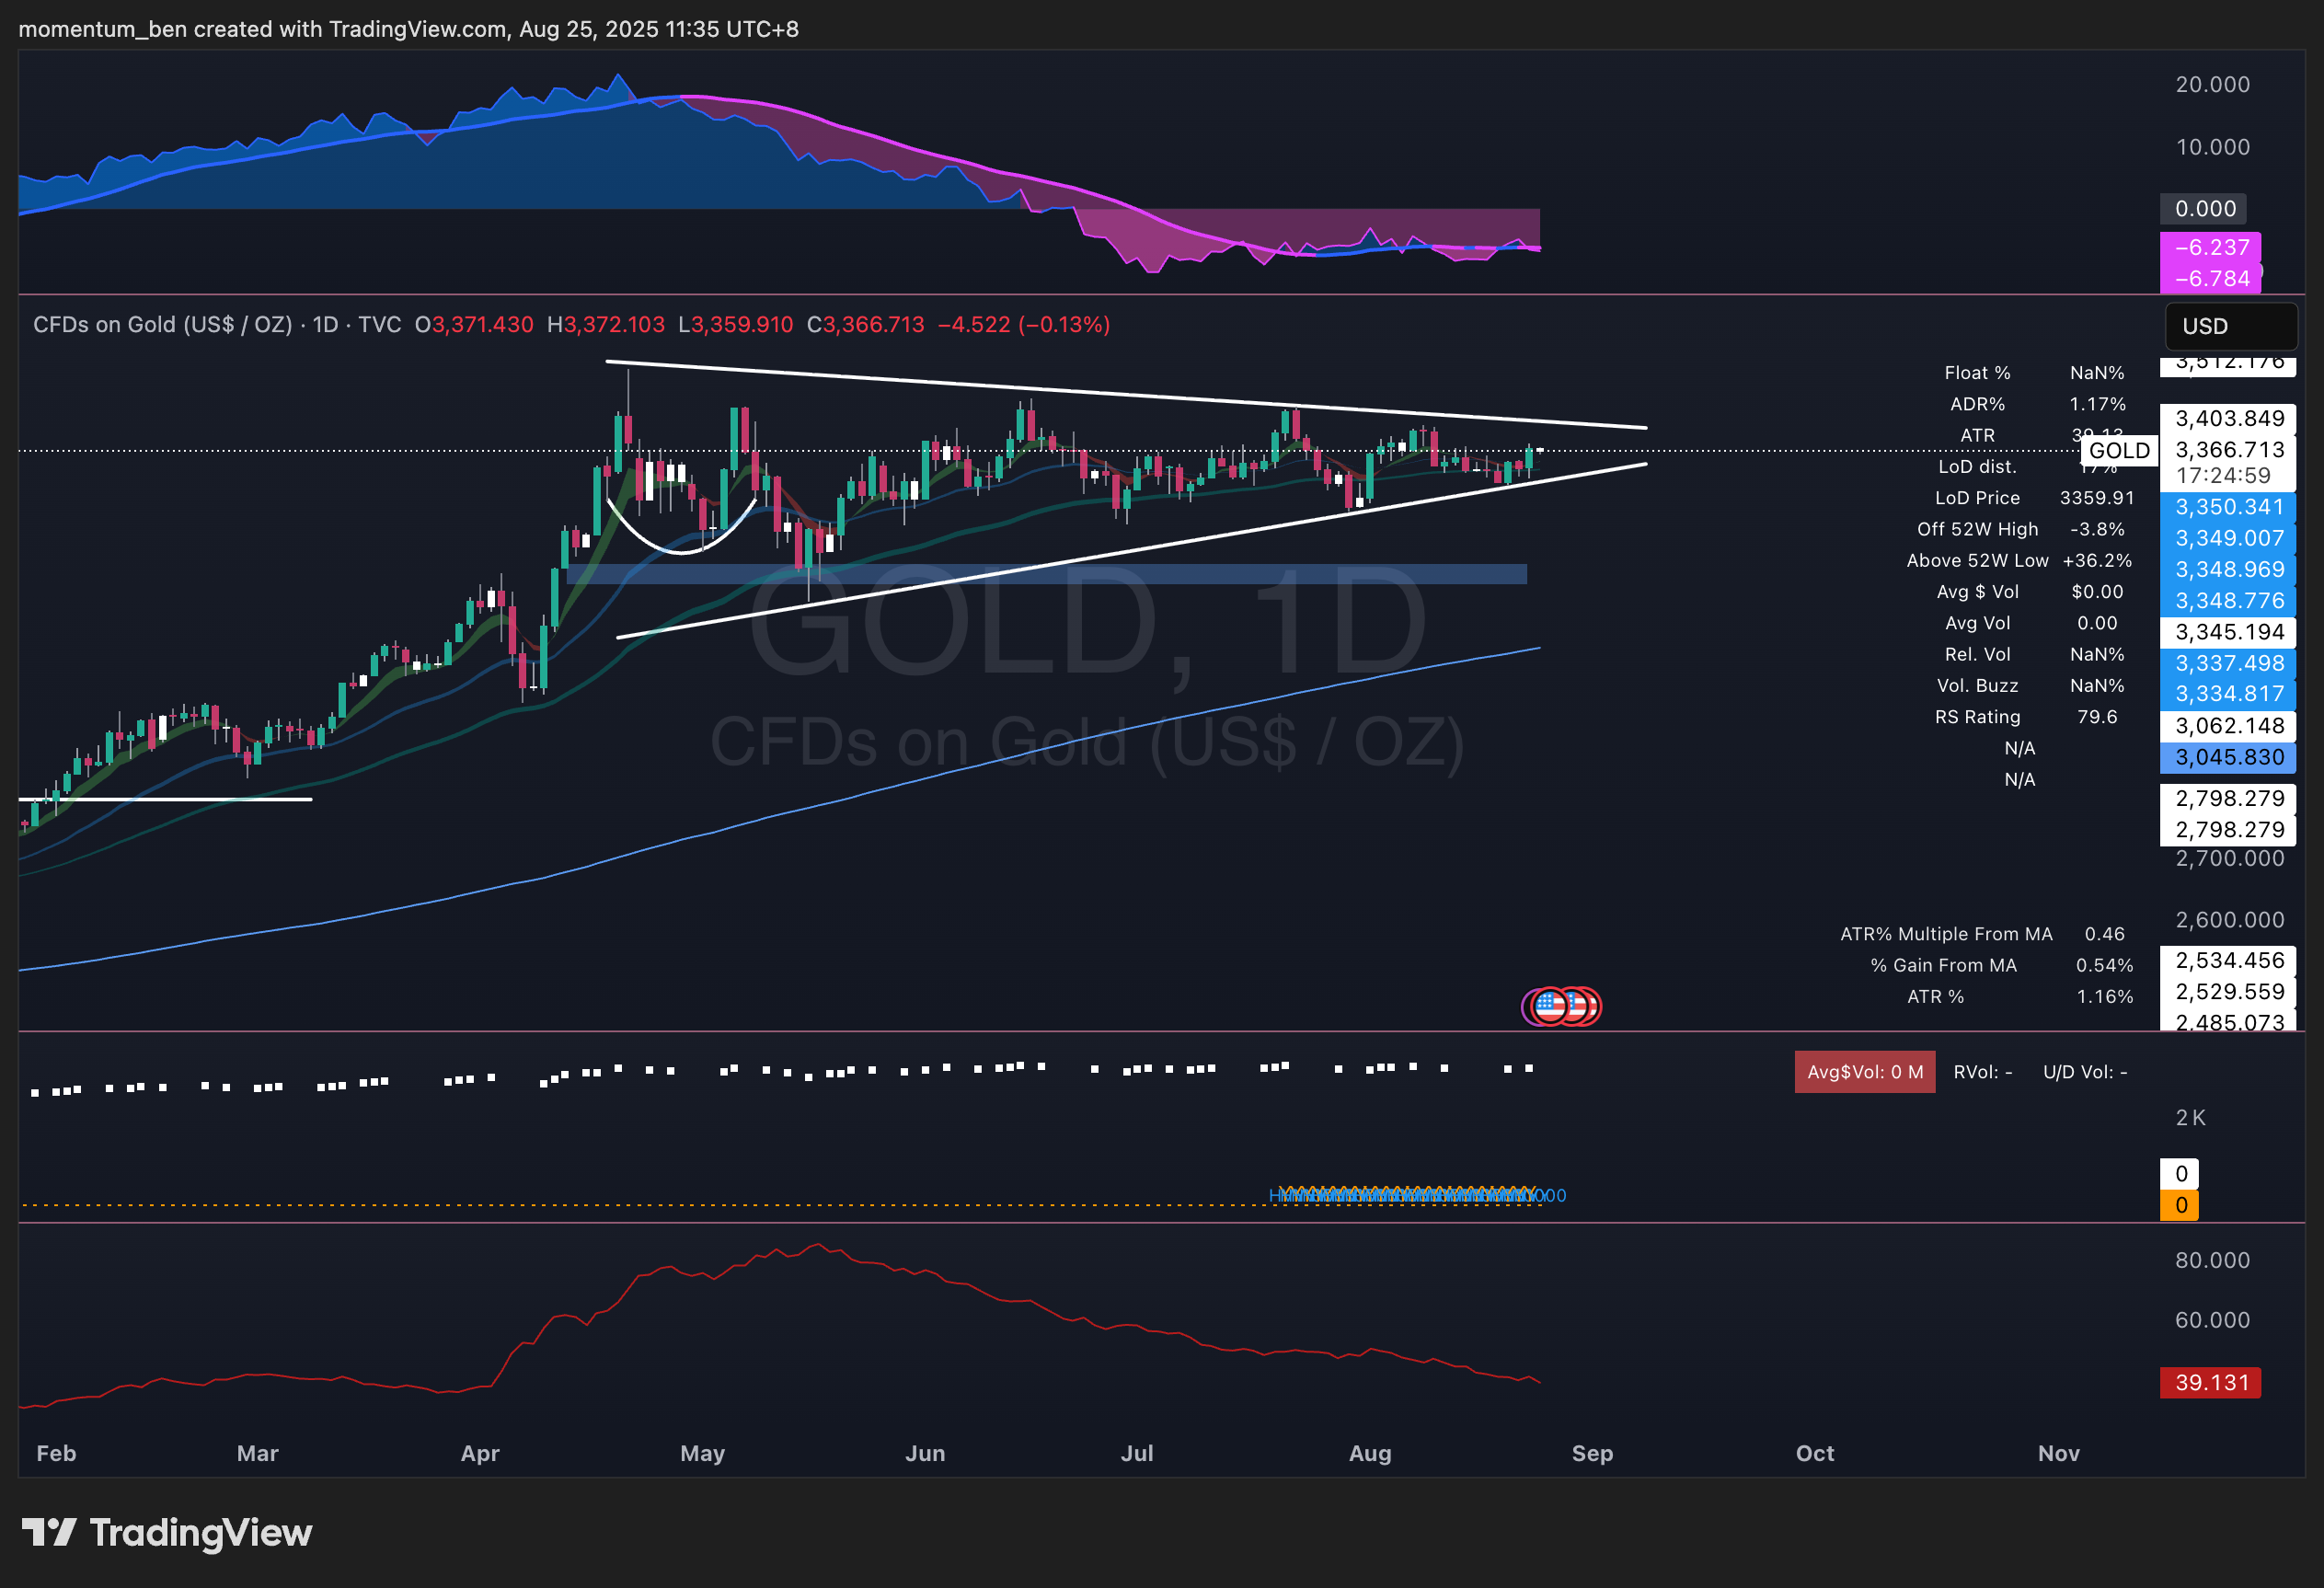Image resolution: width=2324 pixels, height=1588 pixels.
Task: Click the TradingView logo at bottom left
Action: pyautogui.click(x=167, y=1532)
